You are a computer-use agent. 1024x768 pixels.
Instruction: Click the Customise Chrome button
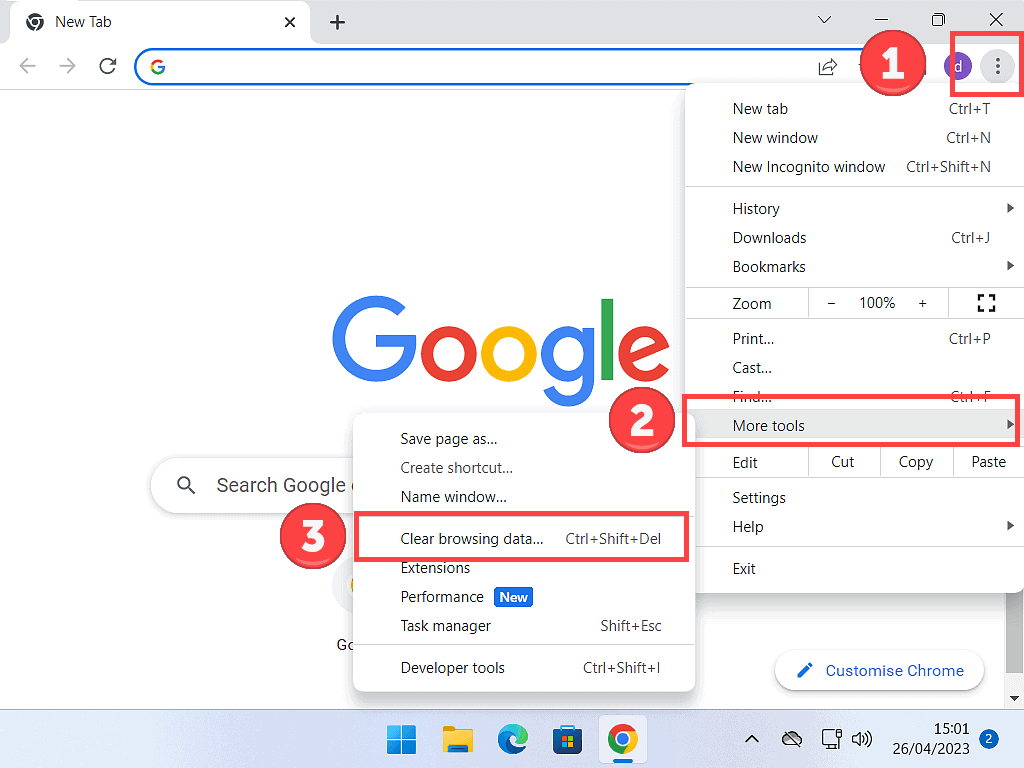point(878,670)
